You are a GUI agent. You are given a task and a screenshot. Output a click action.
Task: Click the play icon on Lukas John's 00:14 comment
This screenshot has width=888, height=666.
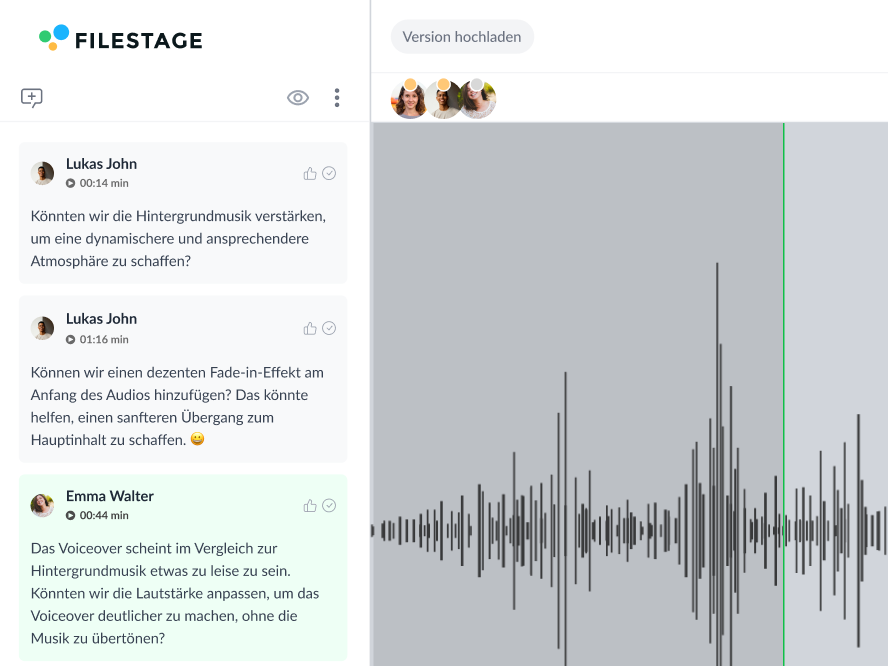(70, 183)
